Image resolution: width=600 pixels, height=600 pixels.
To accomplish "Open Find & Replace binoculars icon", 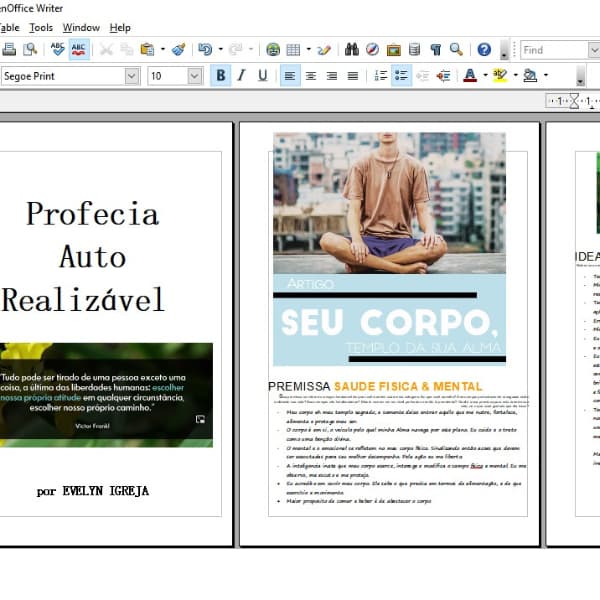I will click(x=352, y=49).
